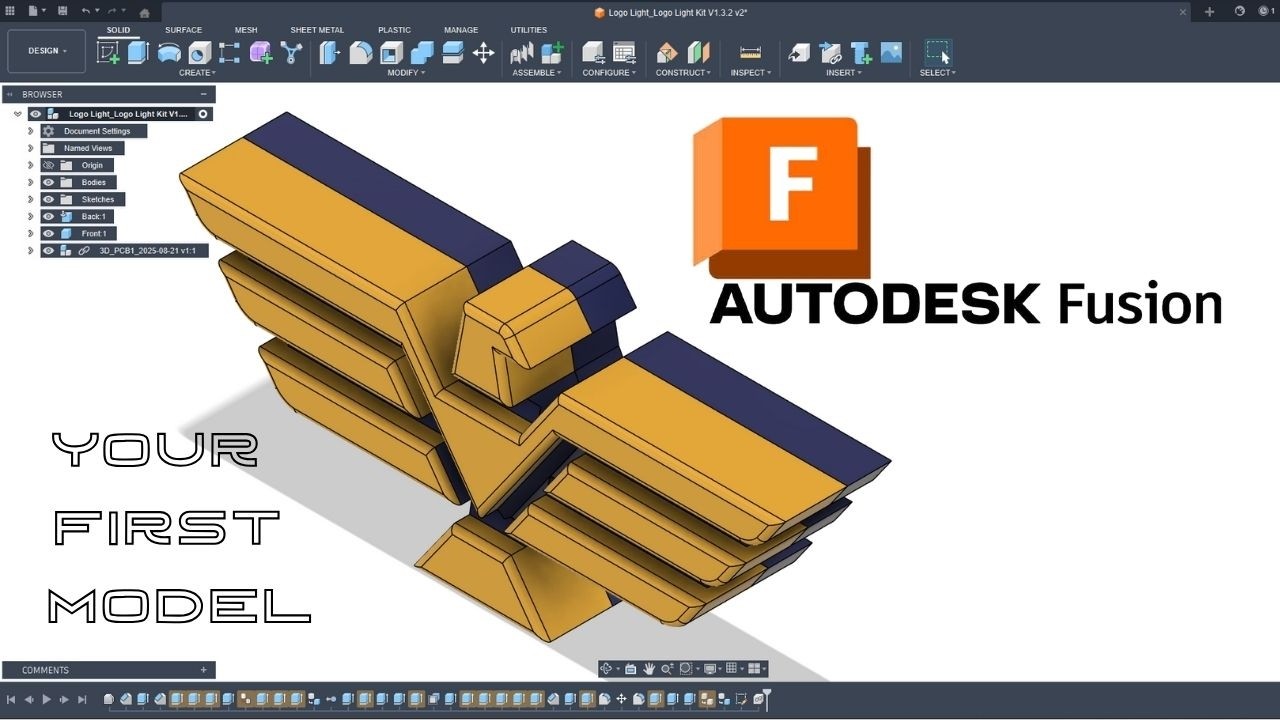The image size is (1280, 720).
Task: Collapse the BROWSER panel with minus
Action: tap(204, 94)
